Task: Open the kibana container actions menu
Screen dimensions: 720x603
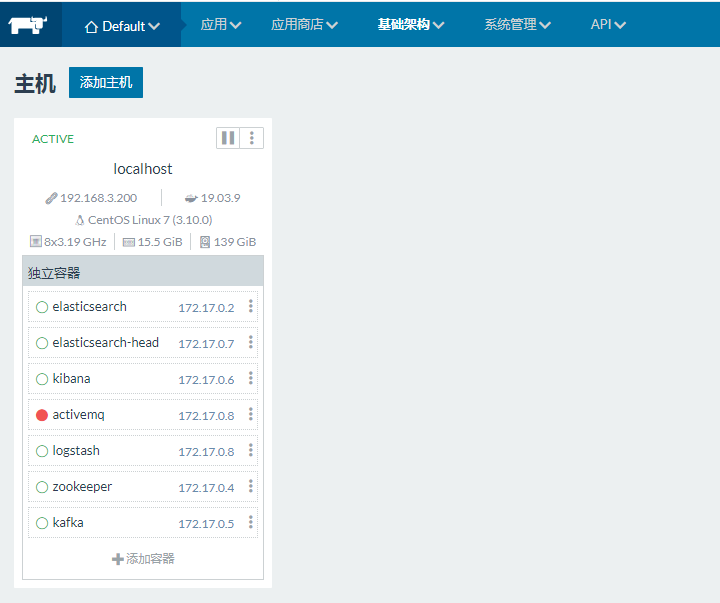Action: click(250, 379)
